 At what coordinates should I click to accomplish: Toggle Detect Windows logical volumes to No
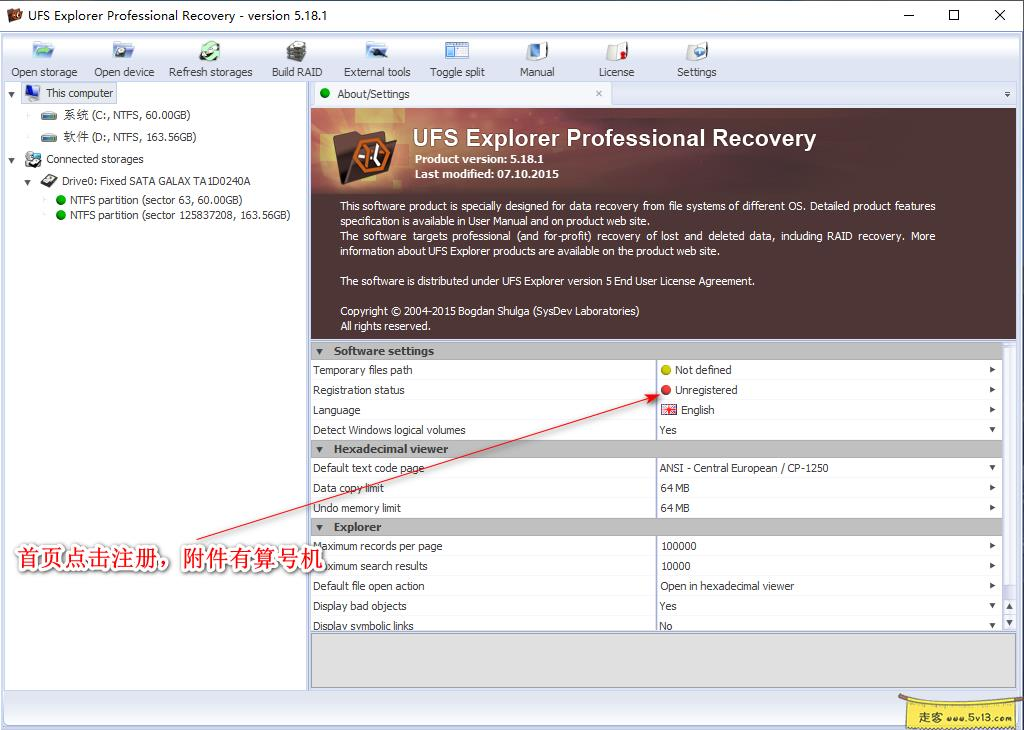tap(991, 430)
